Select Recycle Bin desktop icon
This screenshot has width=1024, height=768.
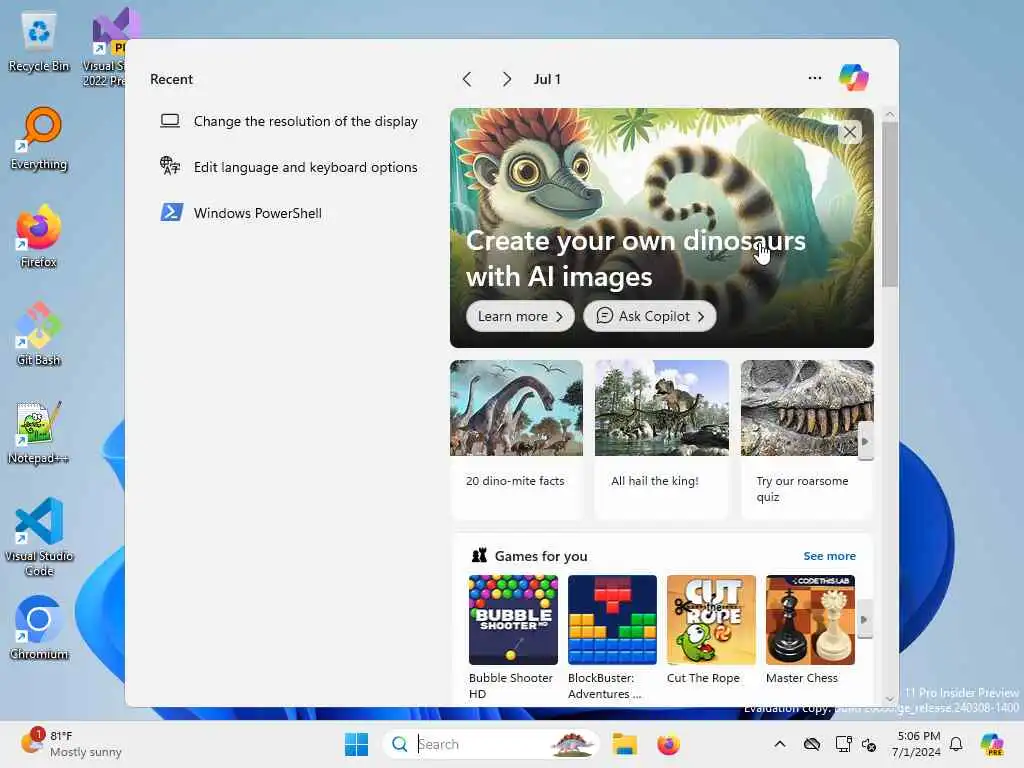pos(39,42)
